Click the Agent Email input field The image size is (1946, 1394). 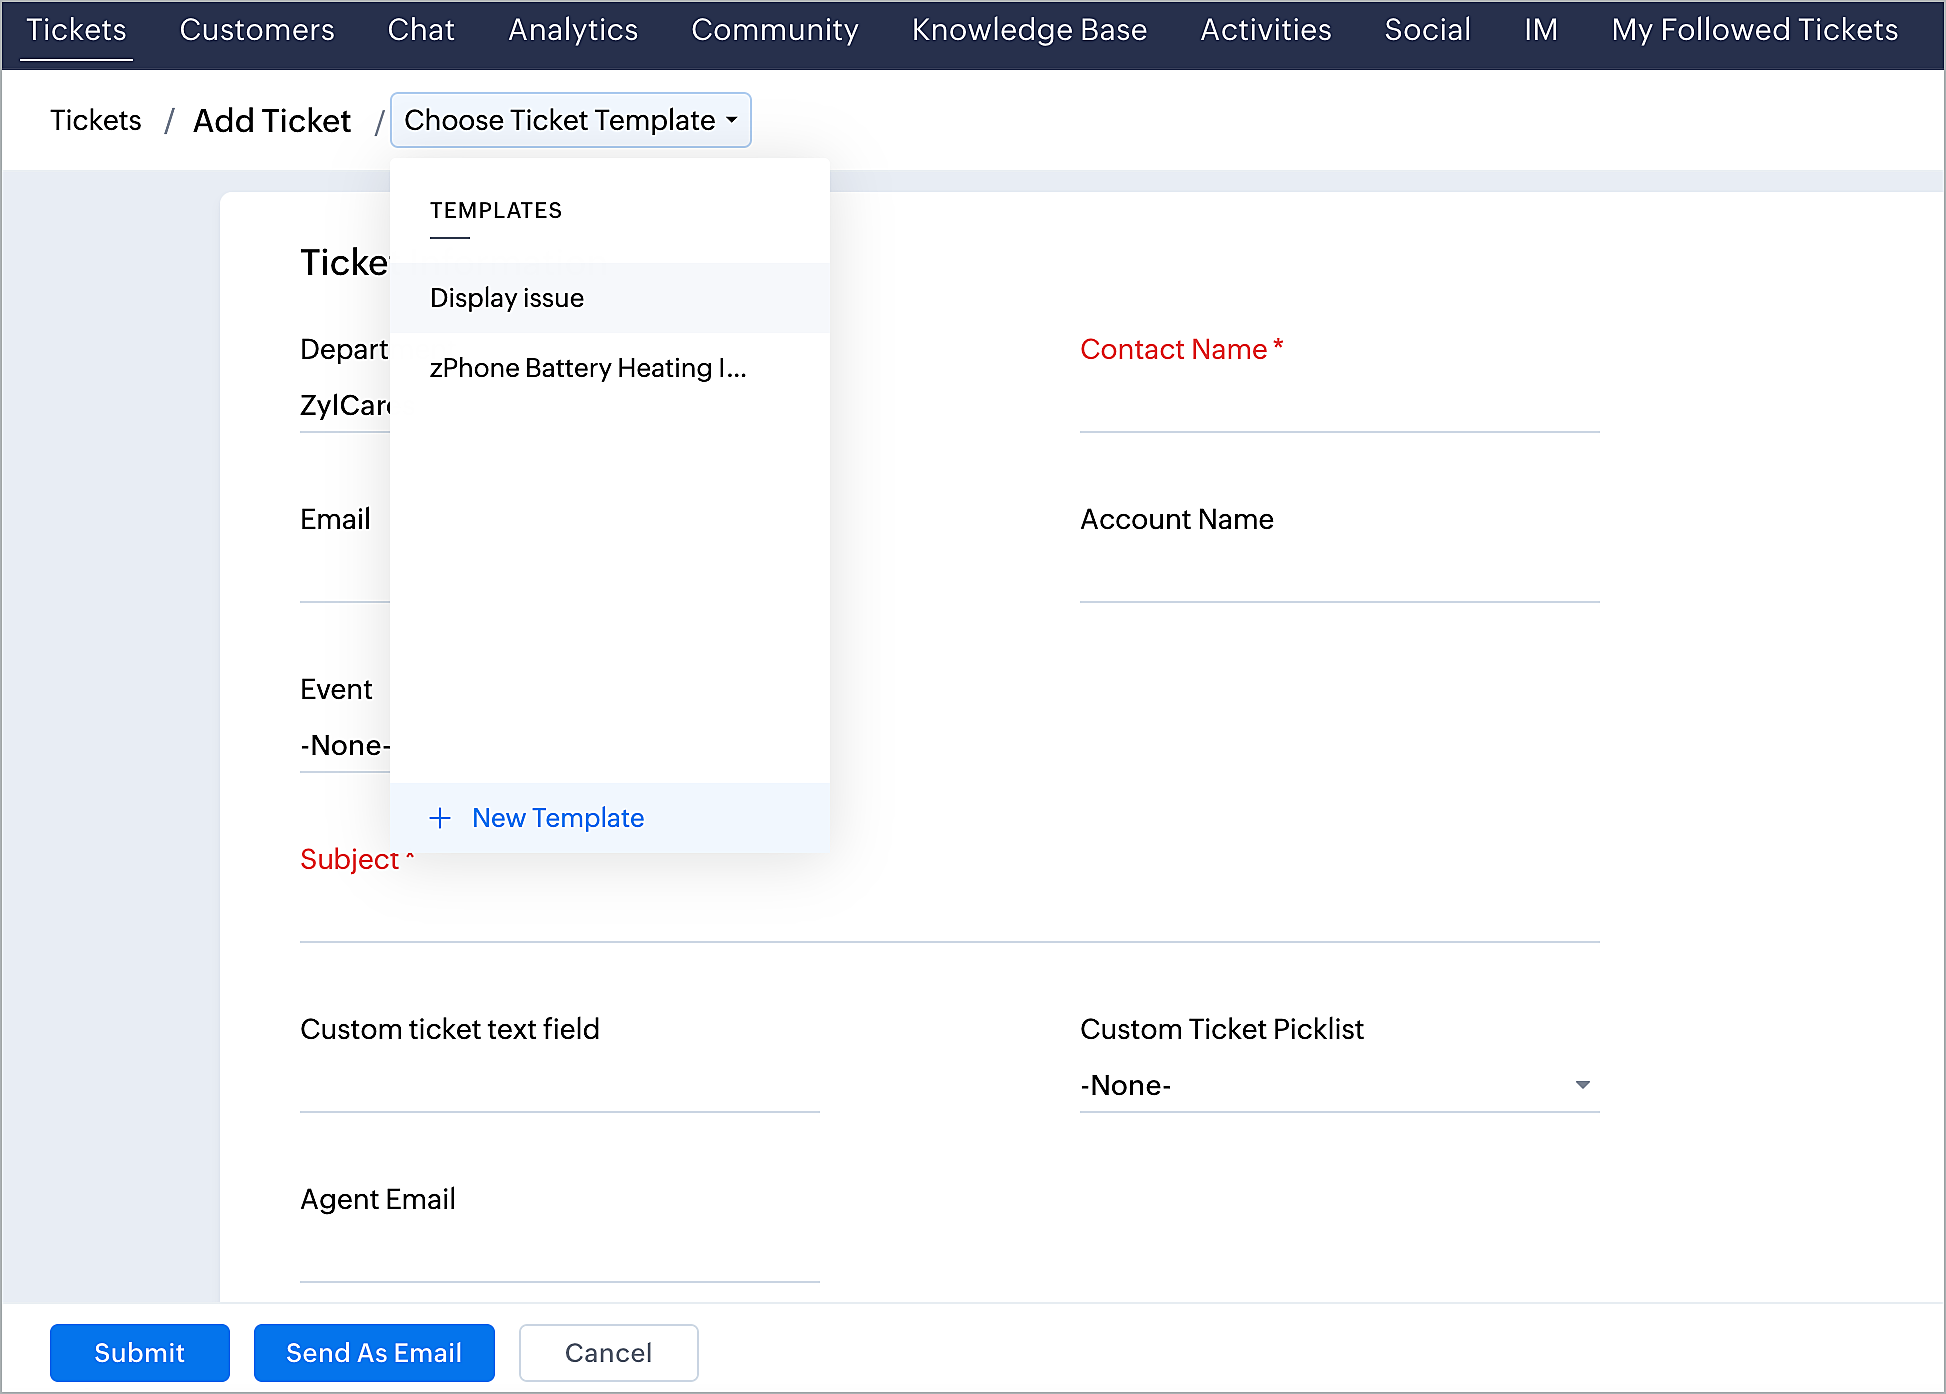(x=559, y=1257)
